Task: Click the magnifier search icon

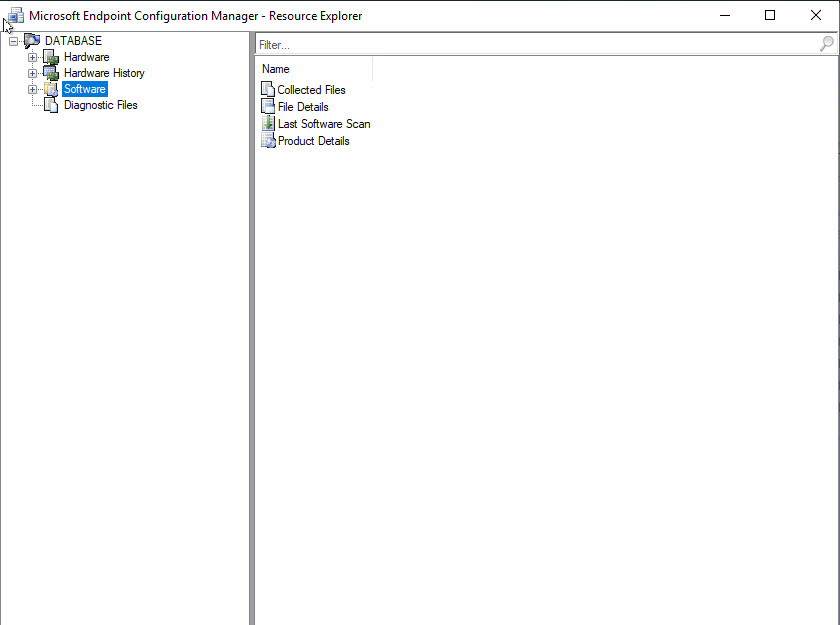Action: [826, 44]
